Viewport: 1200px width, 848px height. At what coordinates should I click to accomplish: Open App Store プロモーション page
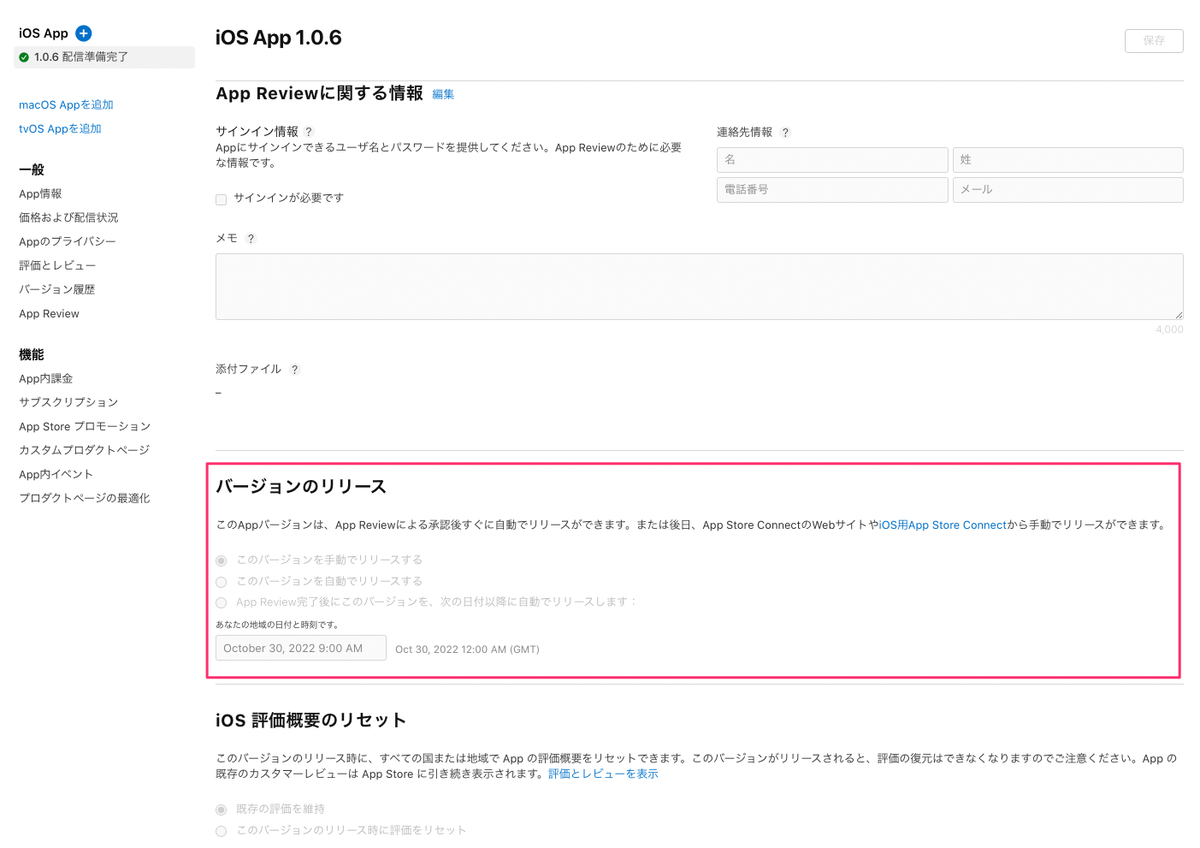click(x=85, y=426)
